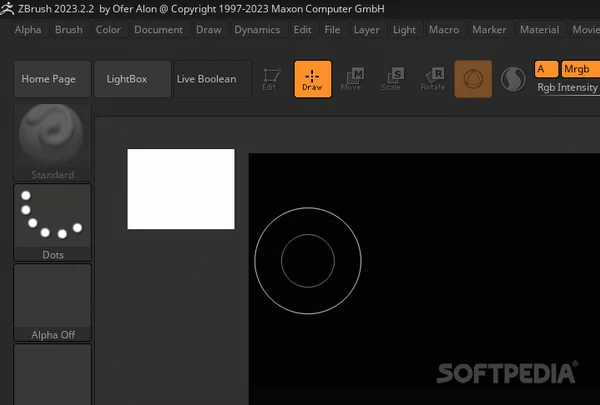This screenshot has height=405, width=600.
Task: Open the Layer menu
Action: (x=367, y=30)
